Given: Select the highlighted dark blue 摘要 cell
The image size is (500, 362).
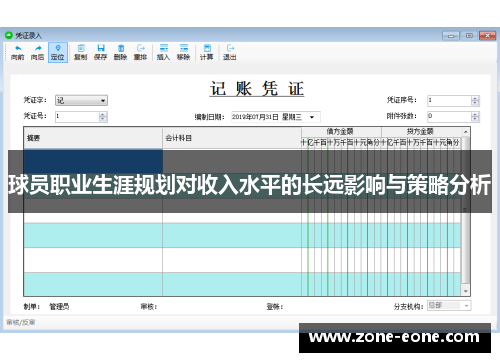Looking at the screenshot, I should pyautogui.click(x=93, y=161).
